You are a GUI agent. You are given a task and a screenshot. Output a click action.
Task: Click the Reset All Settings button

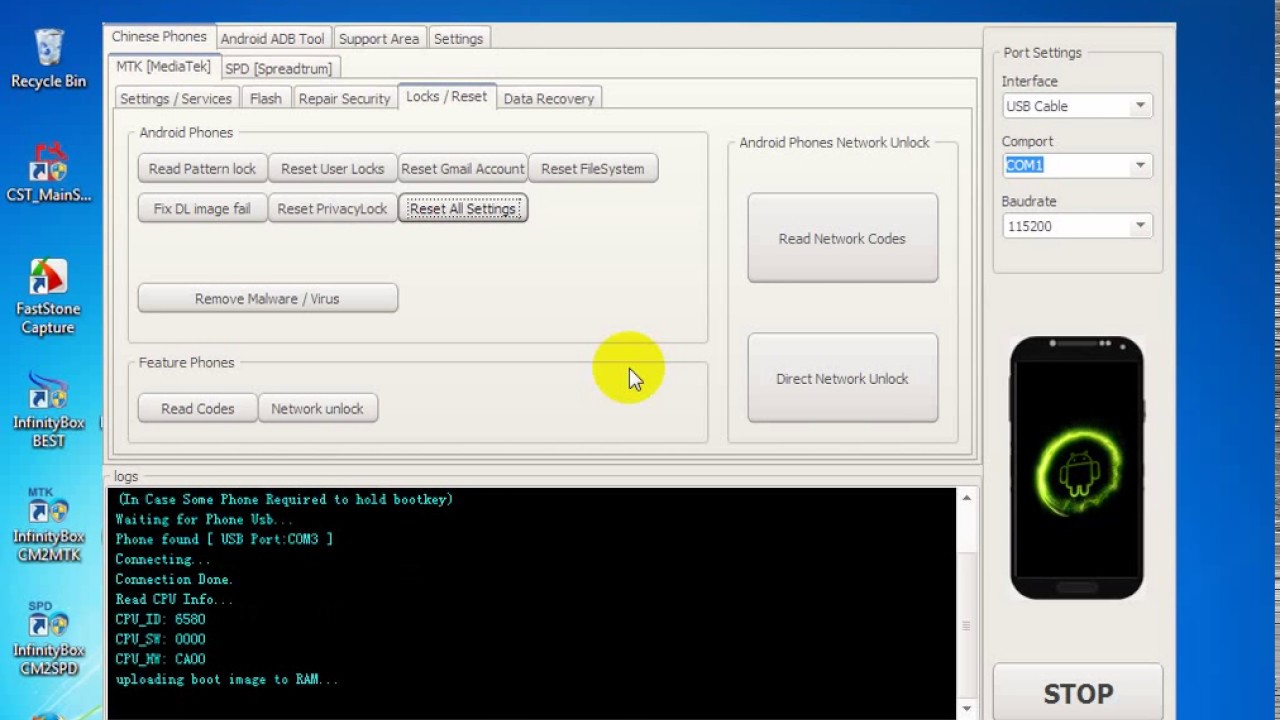click(x=462, y=208)
